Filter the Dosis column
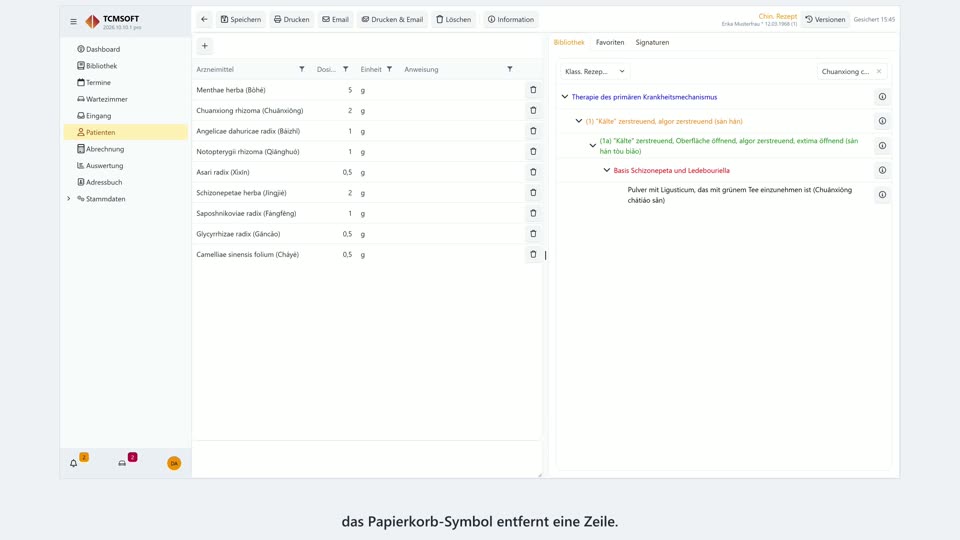 point(346,69)
